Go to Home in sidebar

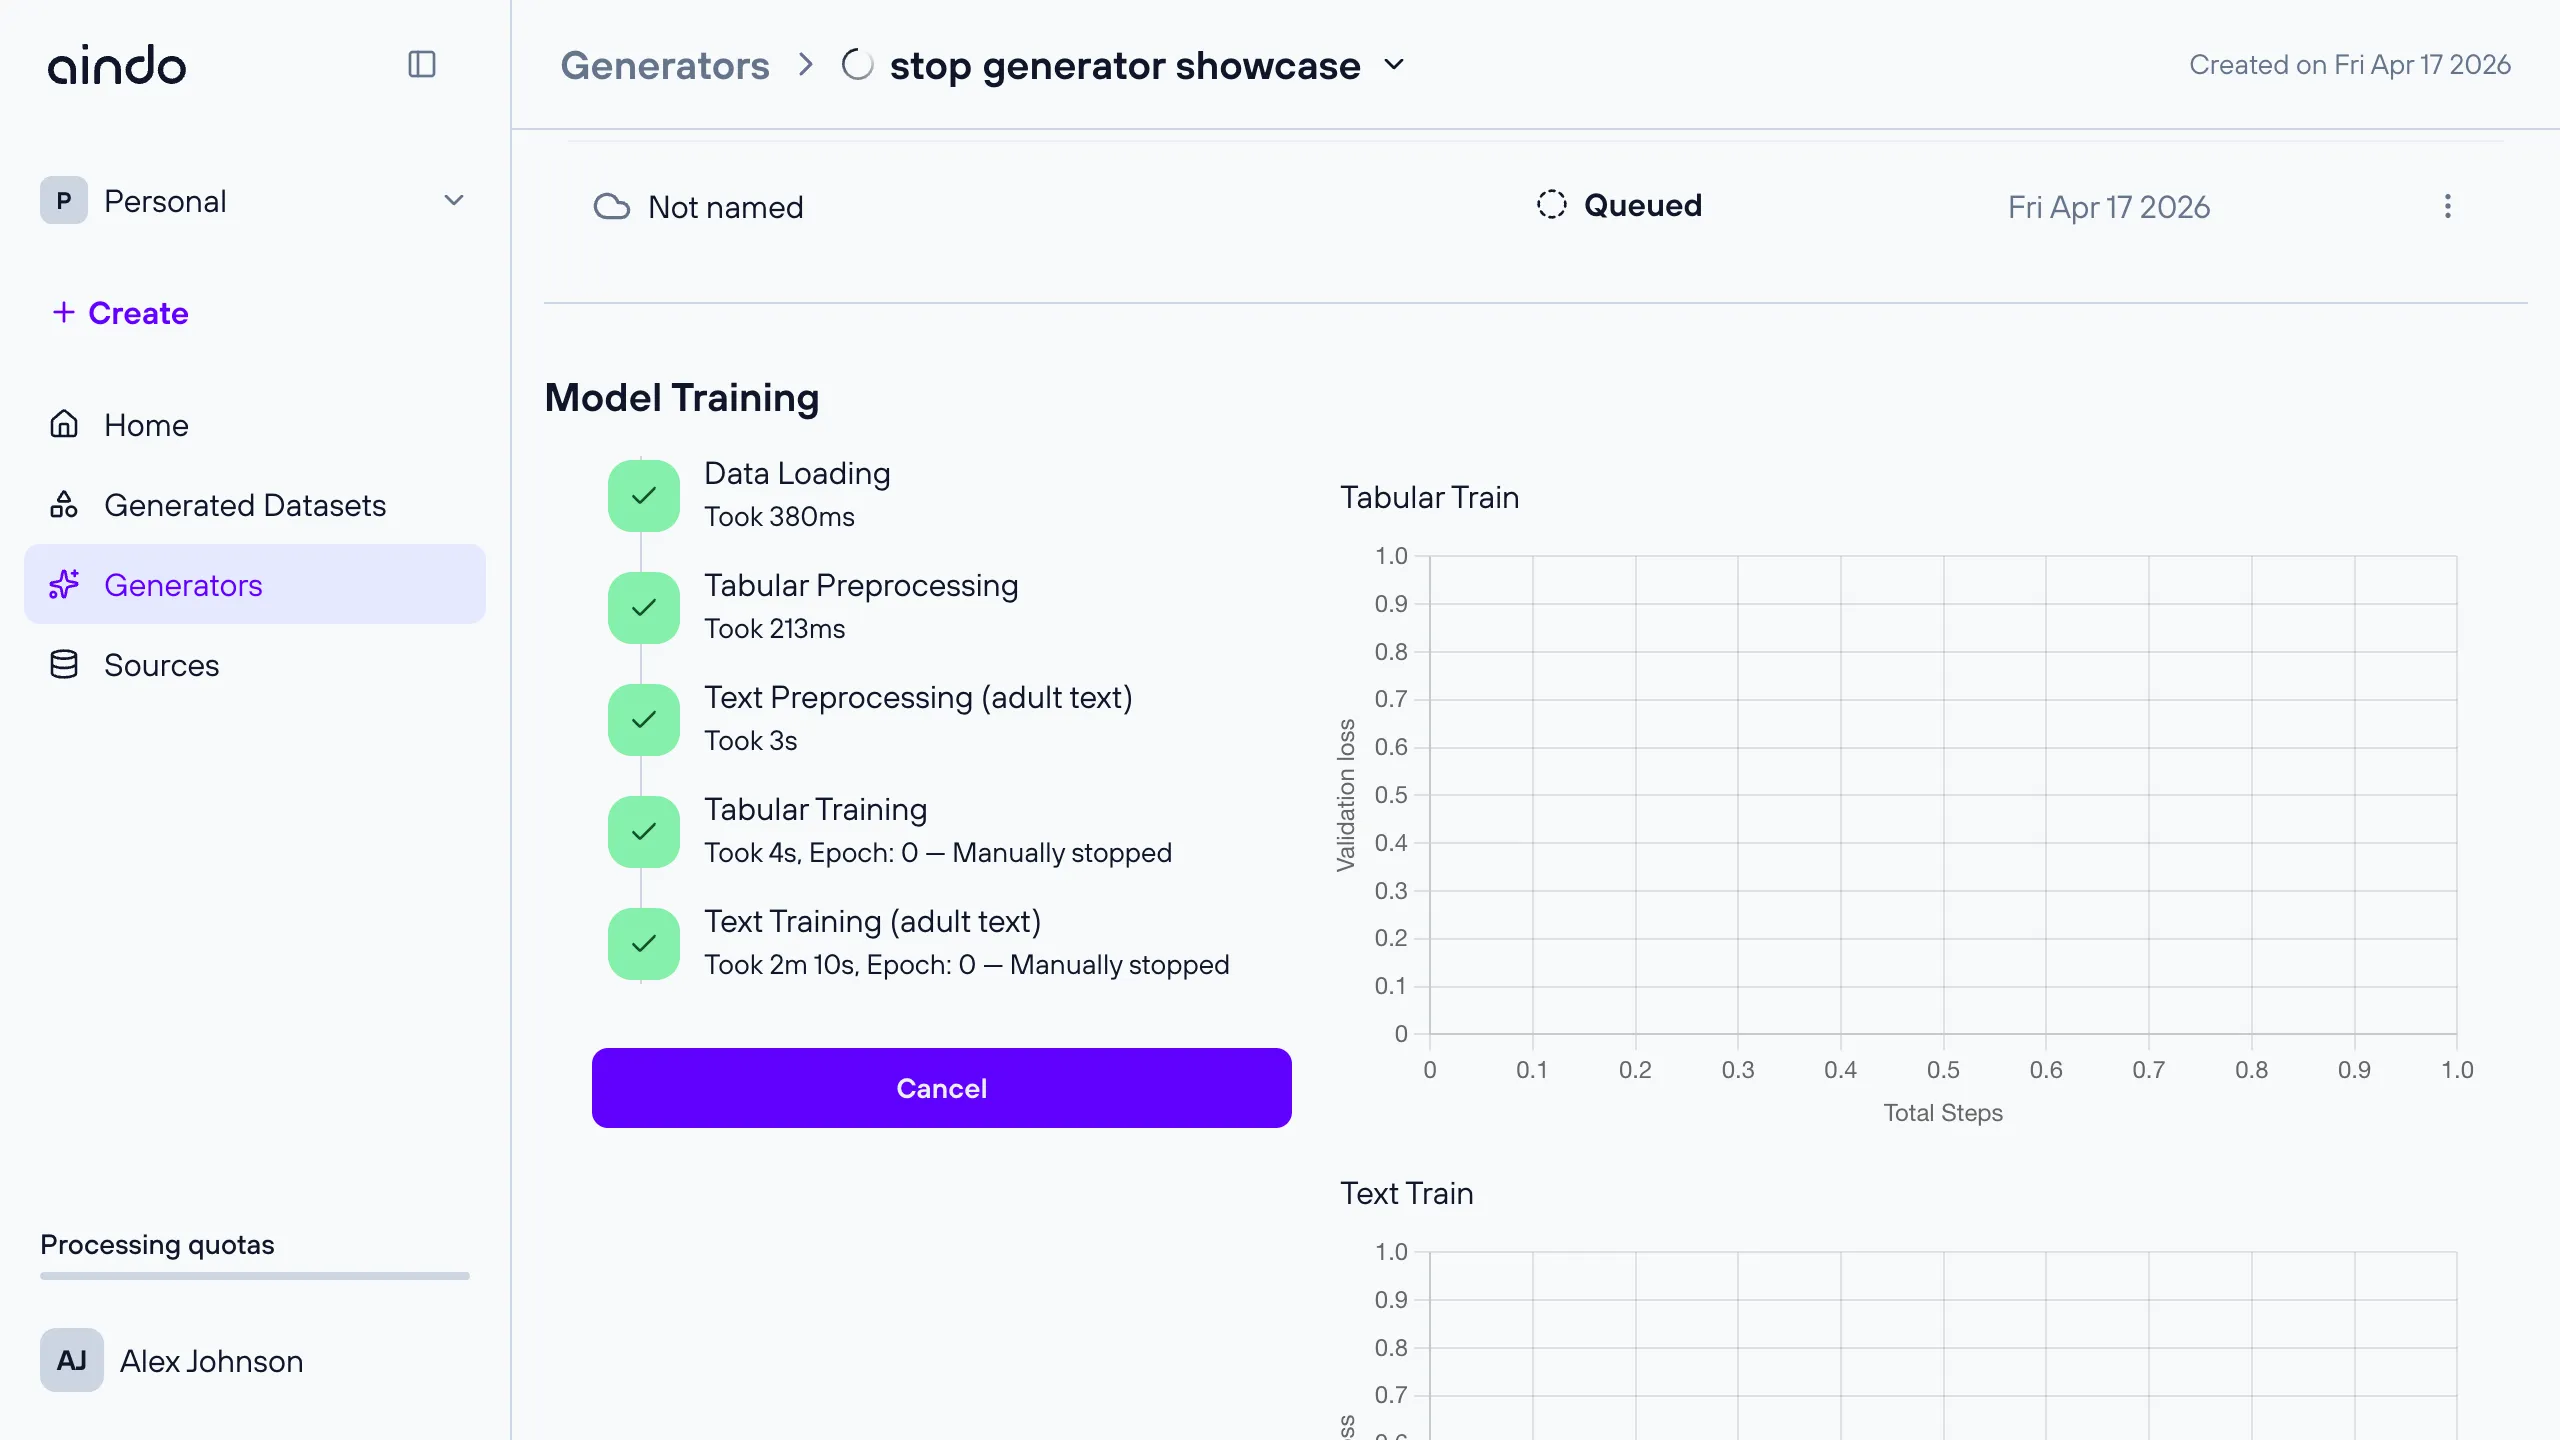(255, 425)
